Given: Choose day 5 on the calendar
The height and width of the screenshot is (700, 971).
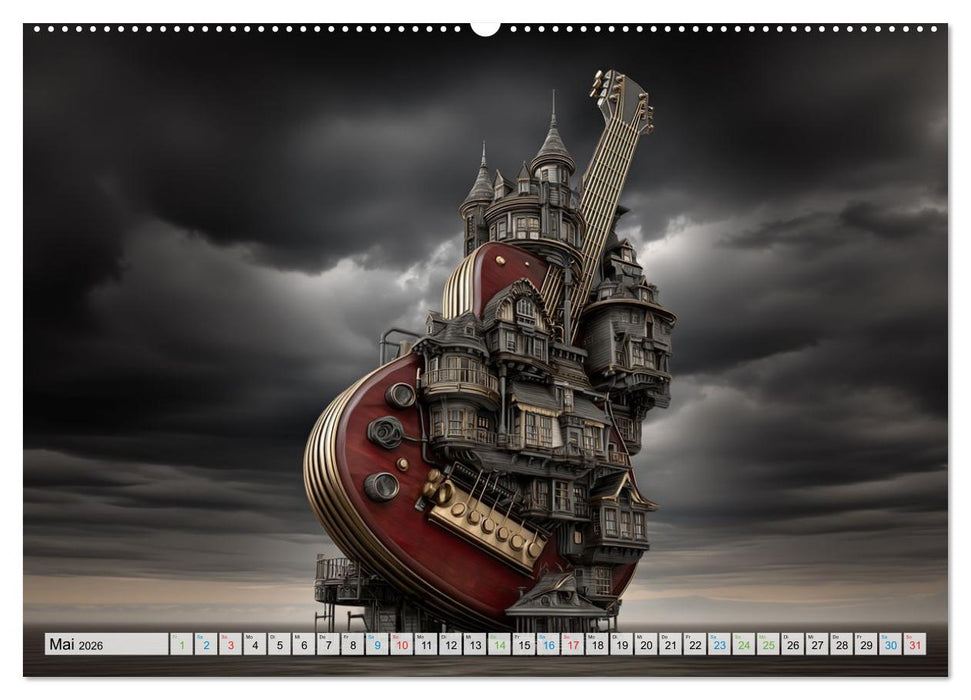Looking at the screenshot, I should (280, 644).
